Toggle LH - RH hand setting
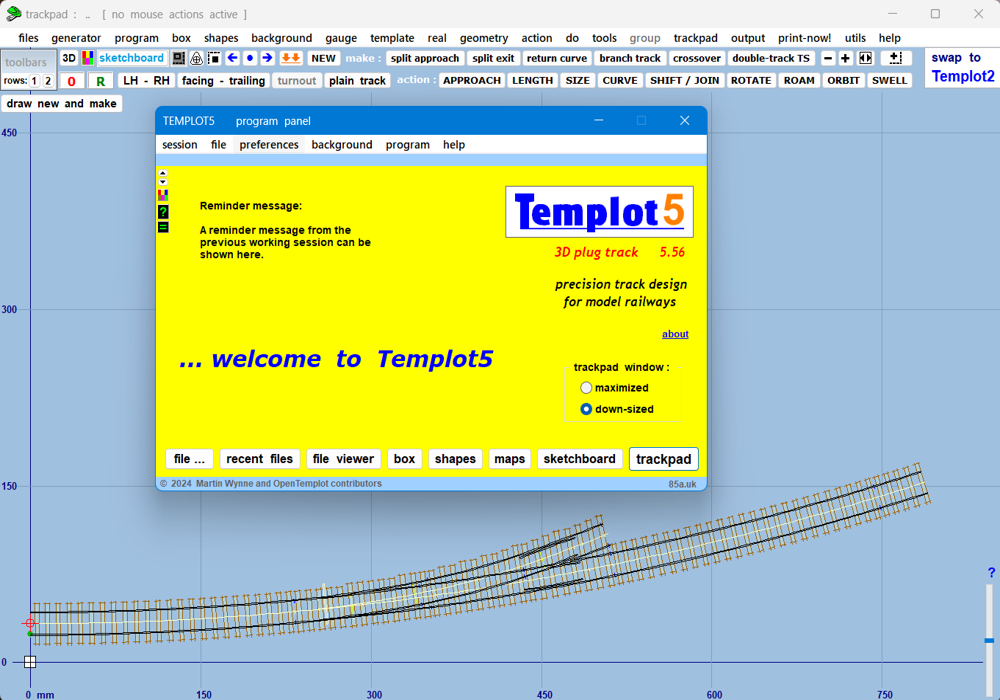The height and width of the screenshot is (700, 1000). click(146, 80)
